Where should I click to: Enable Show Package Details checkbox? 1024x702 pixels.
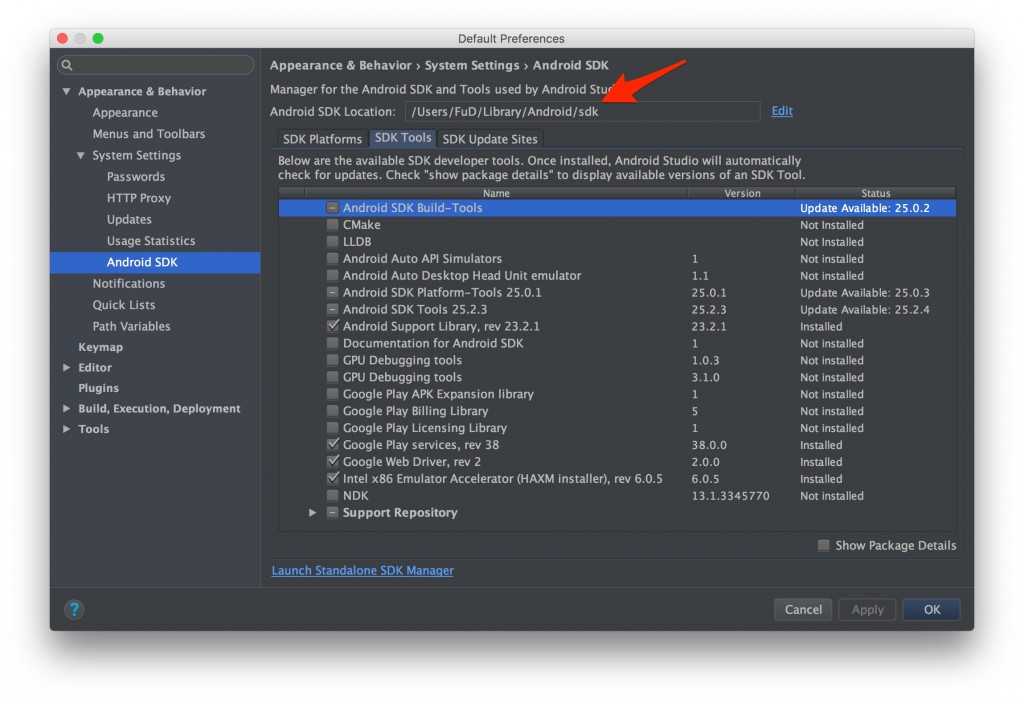tap(824, 545)
